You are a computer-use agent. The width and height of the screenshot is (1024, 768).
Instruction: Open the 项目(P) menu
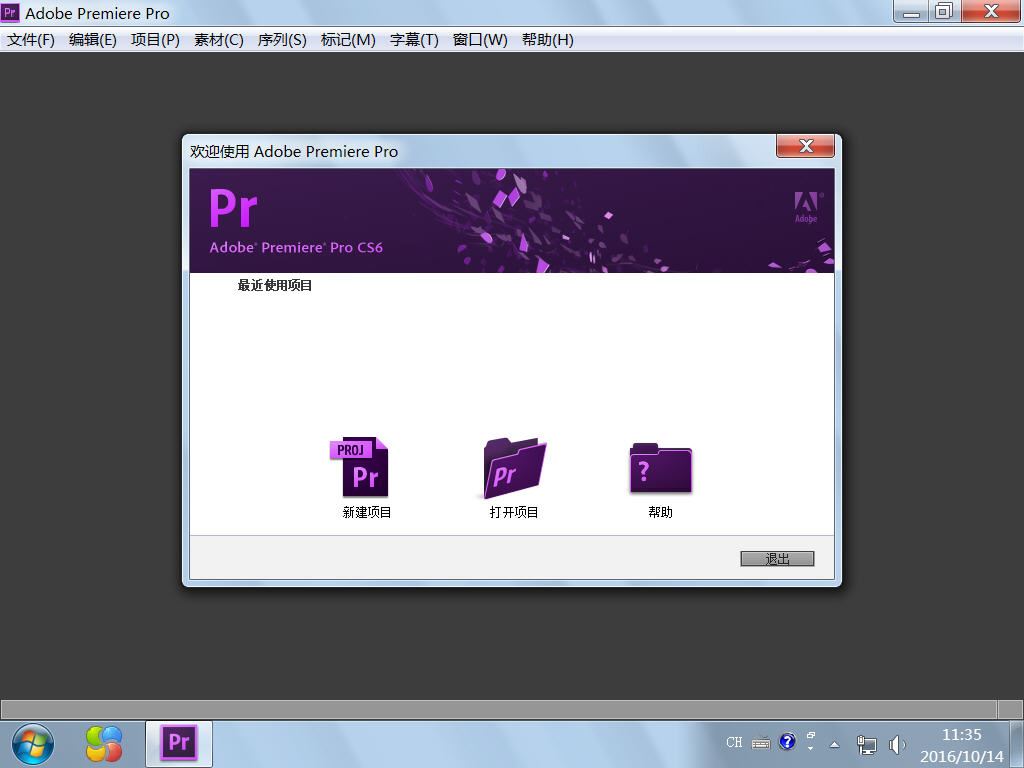pyautogui.click(x=155, y=40)
